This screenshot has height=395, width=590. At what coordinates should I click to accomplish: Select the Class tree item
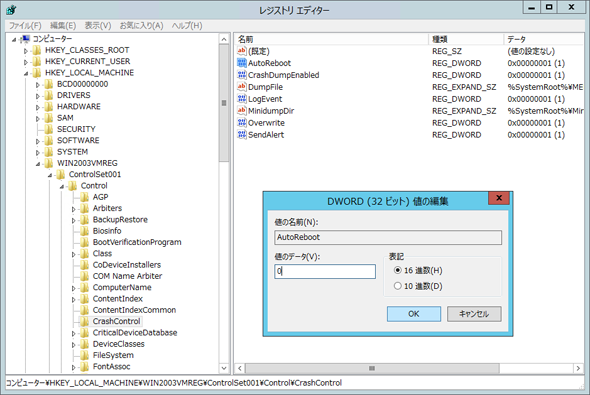click(102, 253)
